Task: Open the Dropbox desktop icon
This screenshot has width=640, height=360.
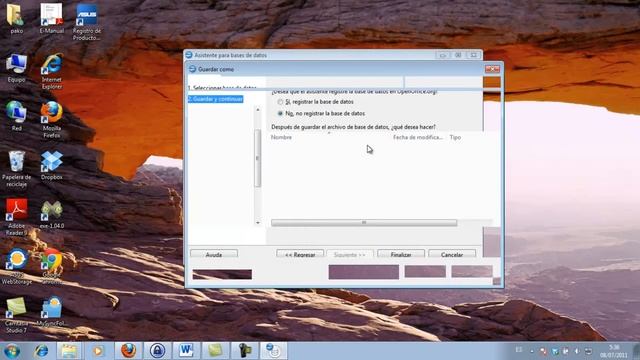Action: (x=51, y=165)
